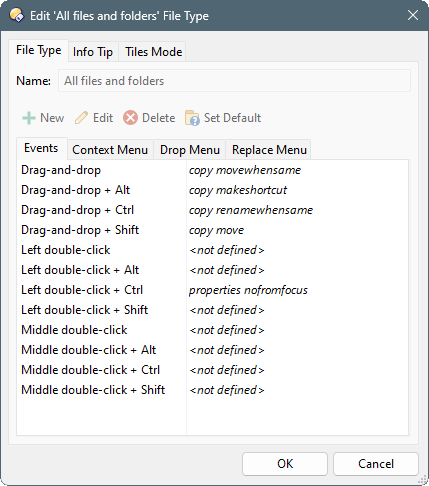Click the pencil Edit icon
The height and width of the screenshot is (486, 429).
click(x=81, y=118)
